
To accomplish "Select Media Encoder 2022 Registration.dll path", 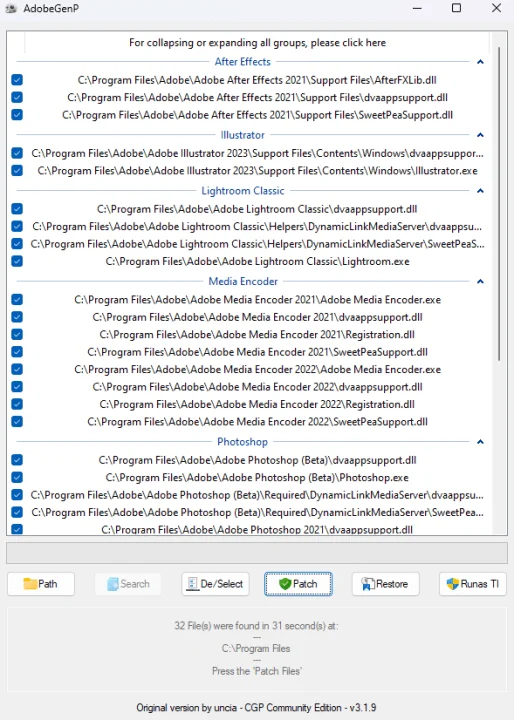I will click(x=257, y=404).
